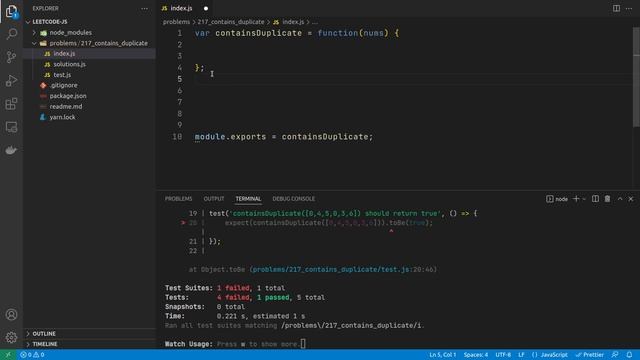
Task: Switch to the PROBLEMS tab
Action: 178,199
